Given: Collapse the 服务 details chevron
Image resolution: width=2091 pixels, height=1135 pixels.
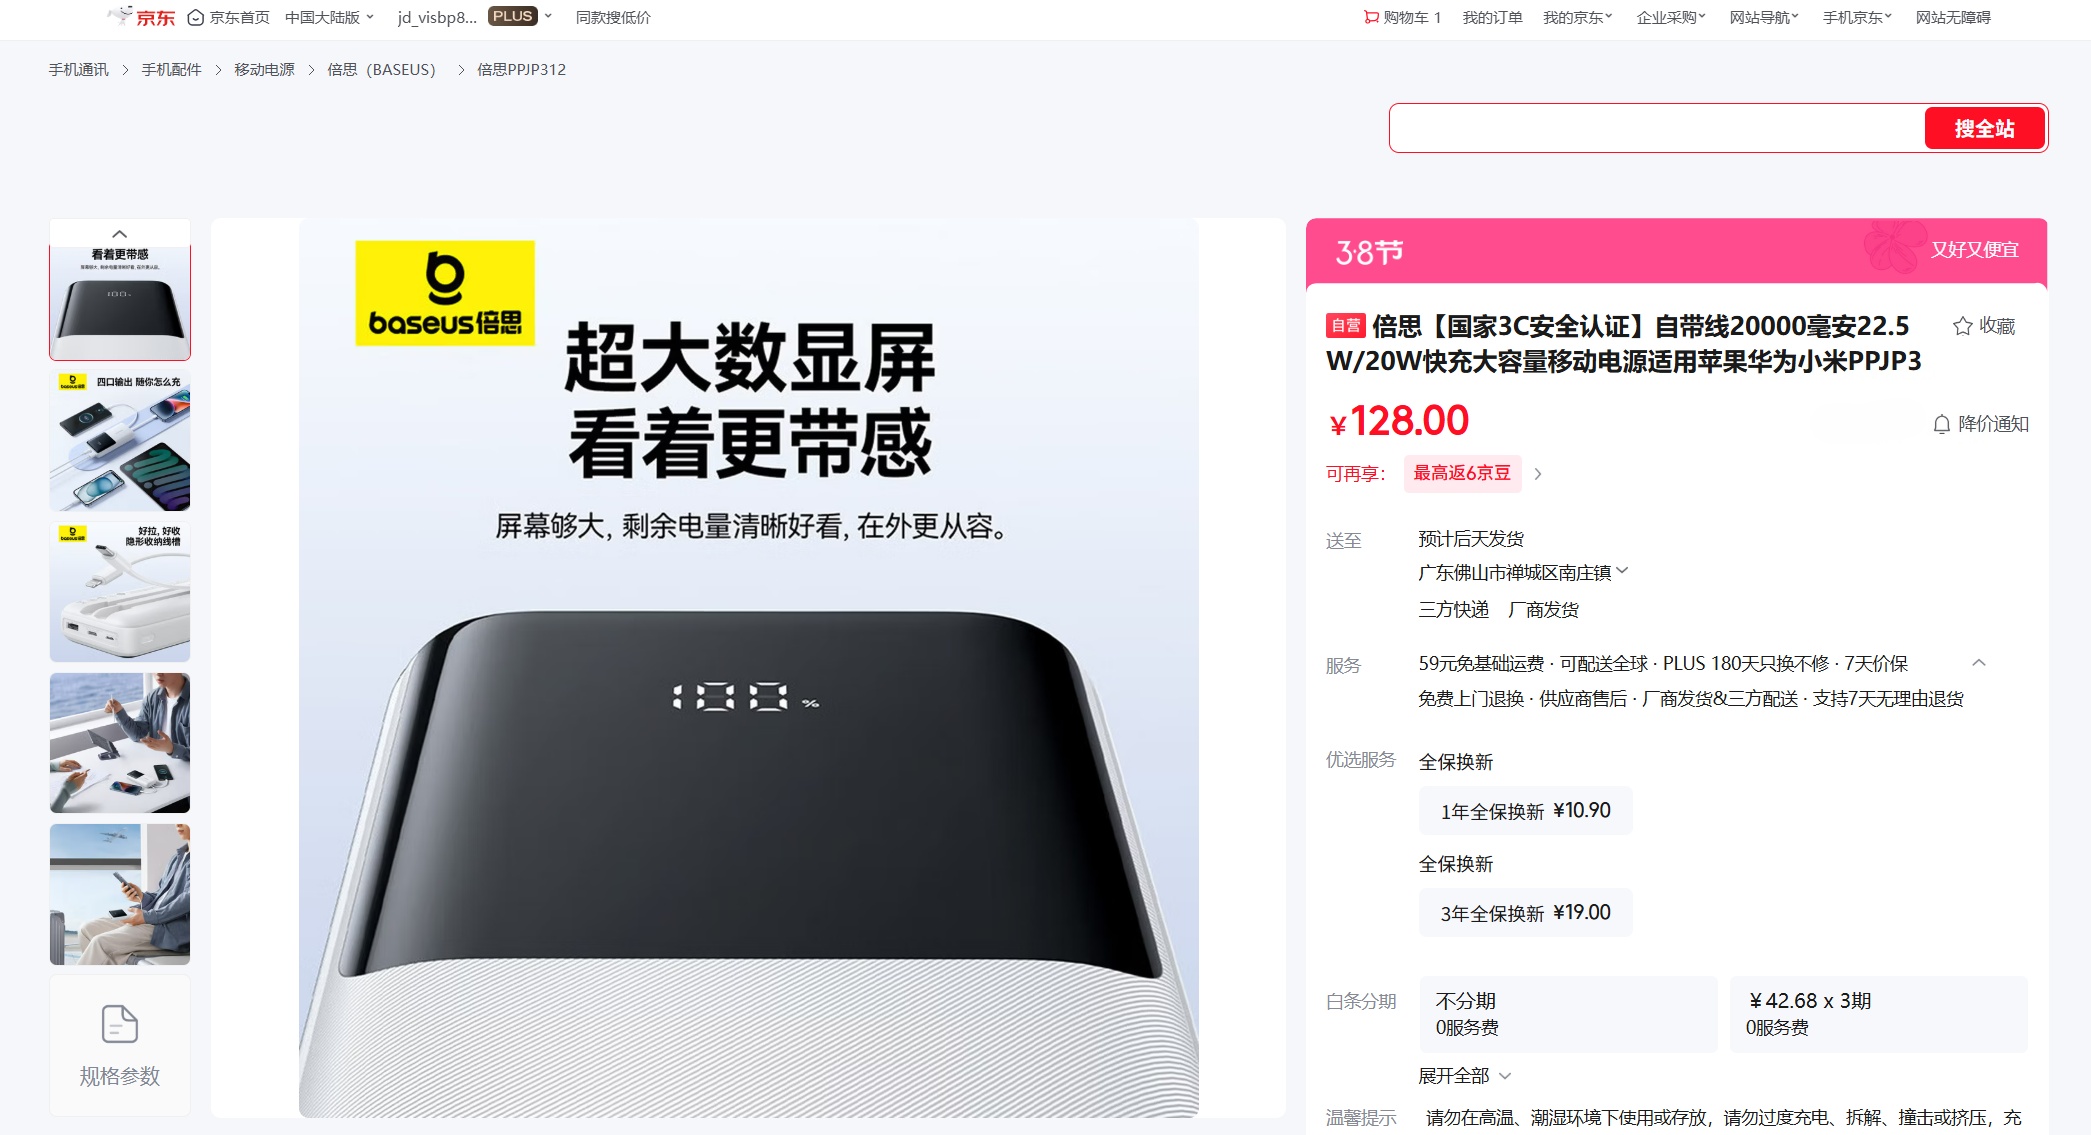Looking at the screenshot, I should (1978, 663).
